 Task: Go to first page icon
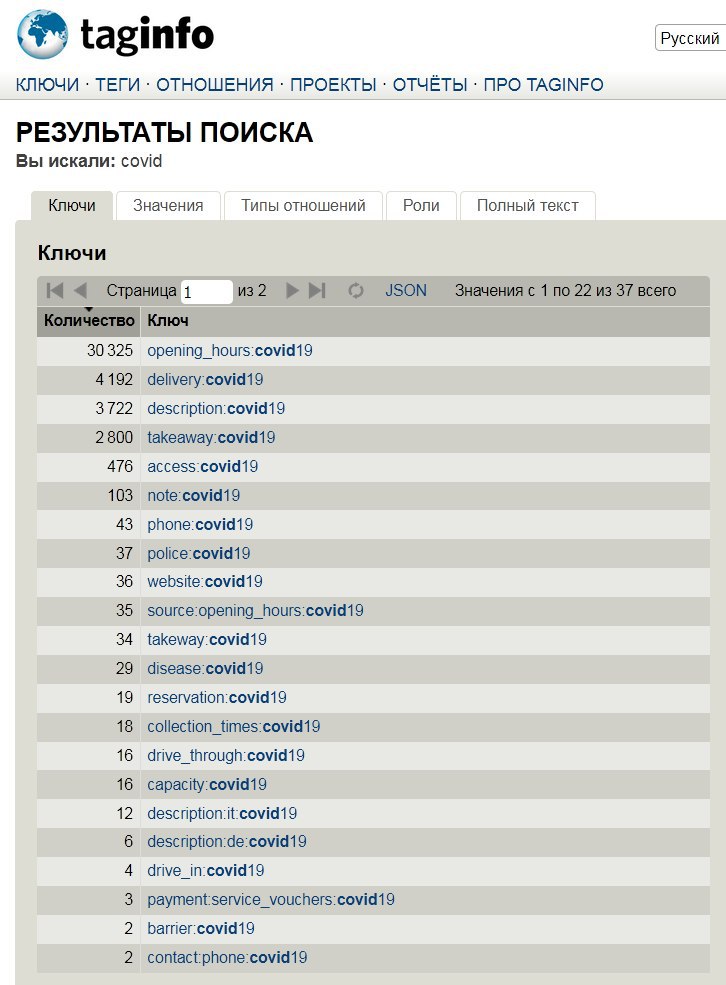pyautogui.click(x=55, y=290)
